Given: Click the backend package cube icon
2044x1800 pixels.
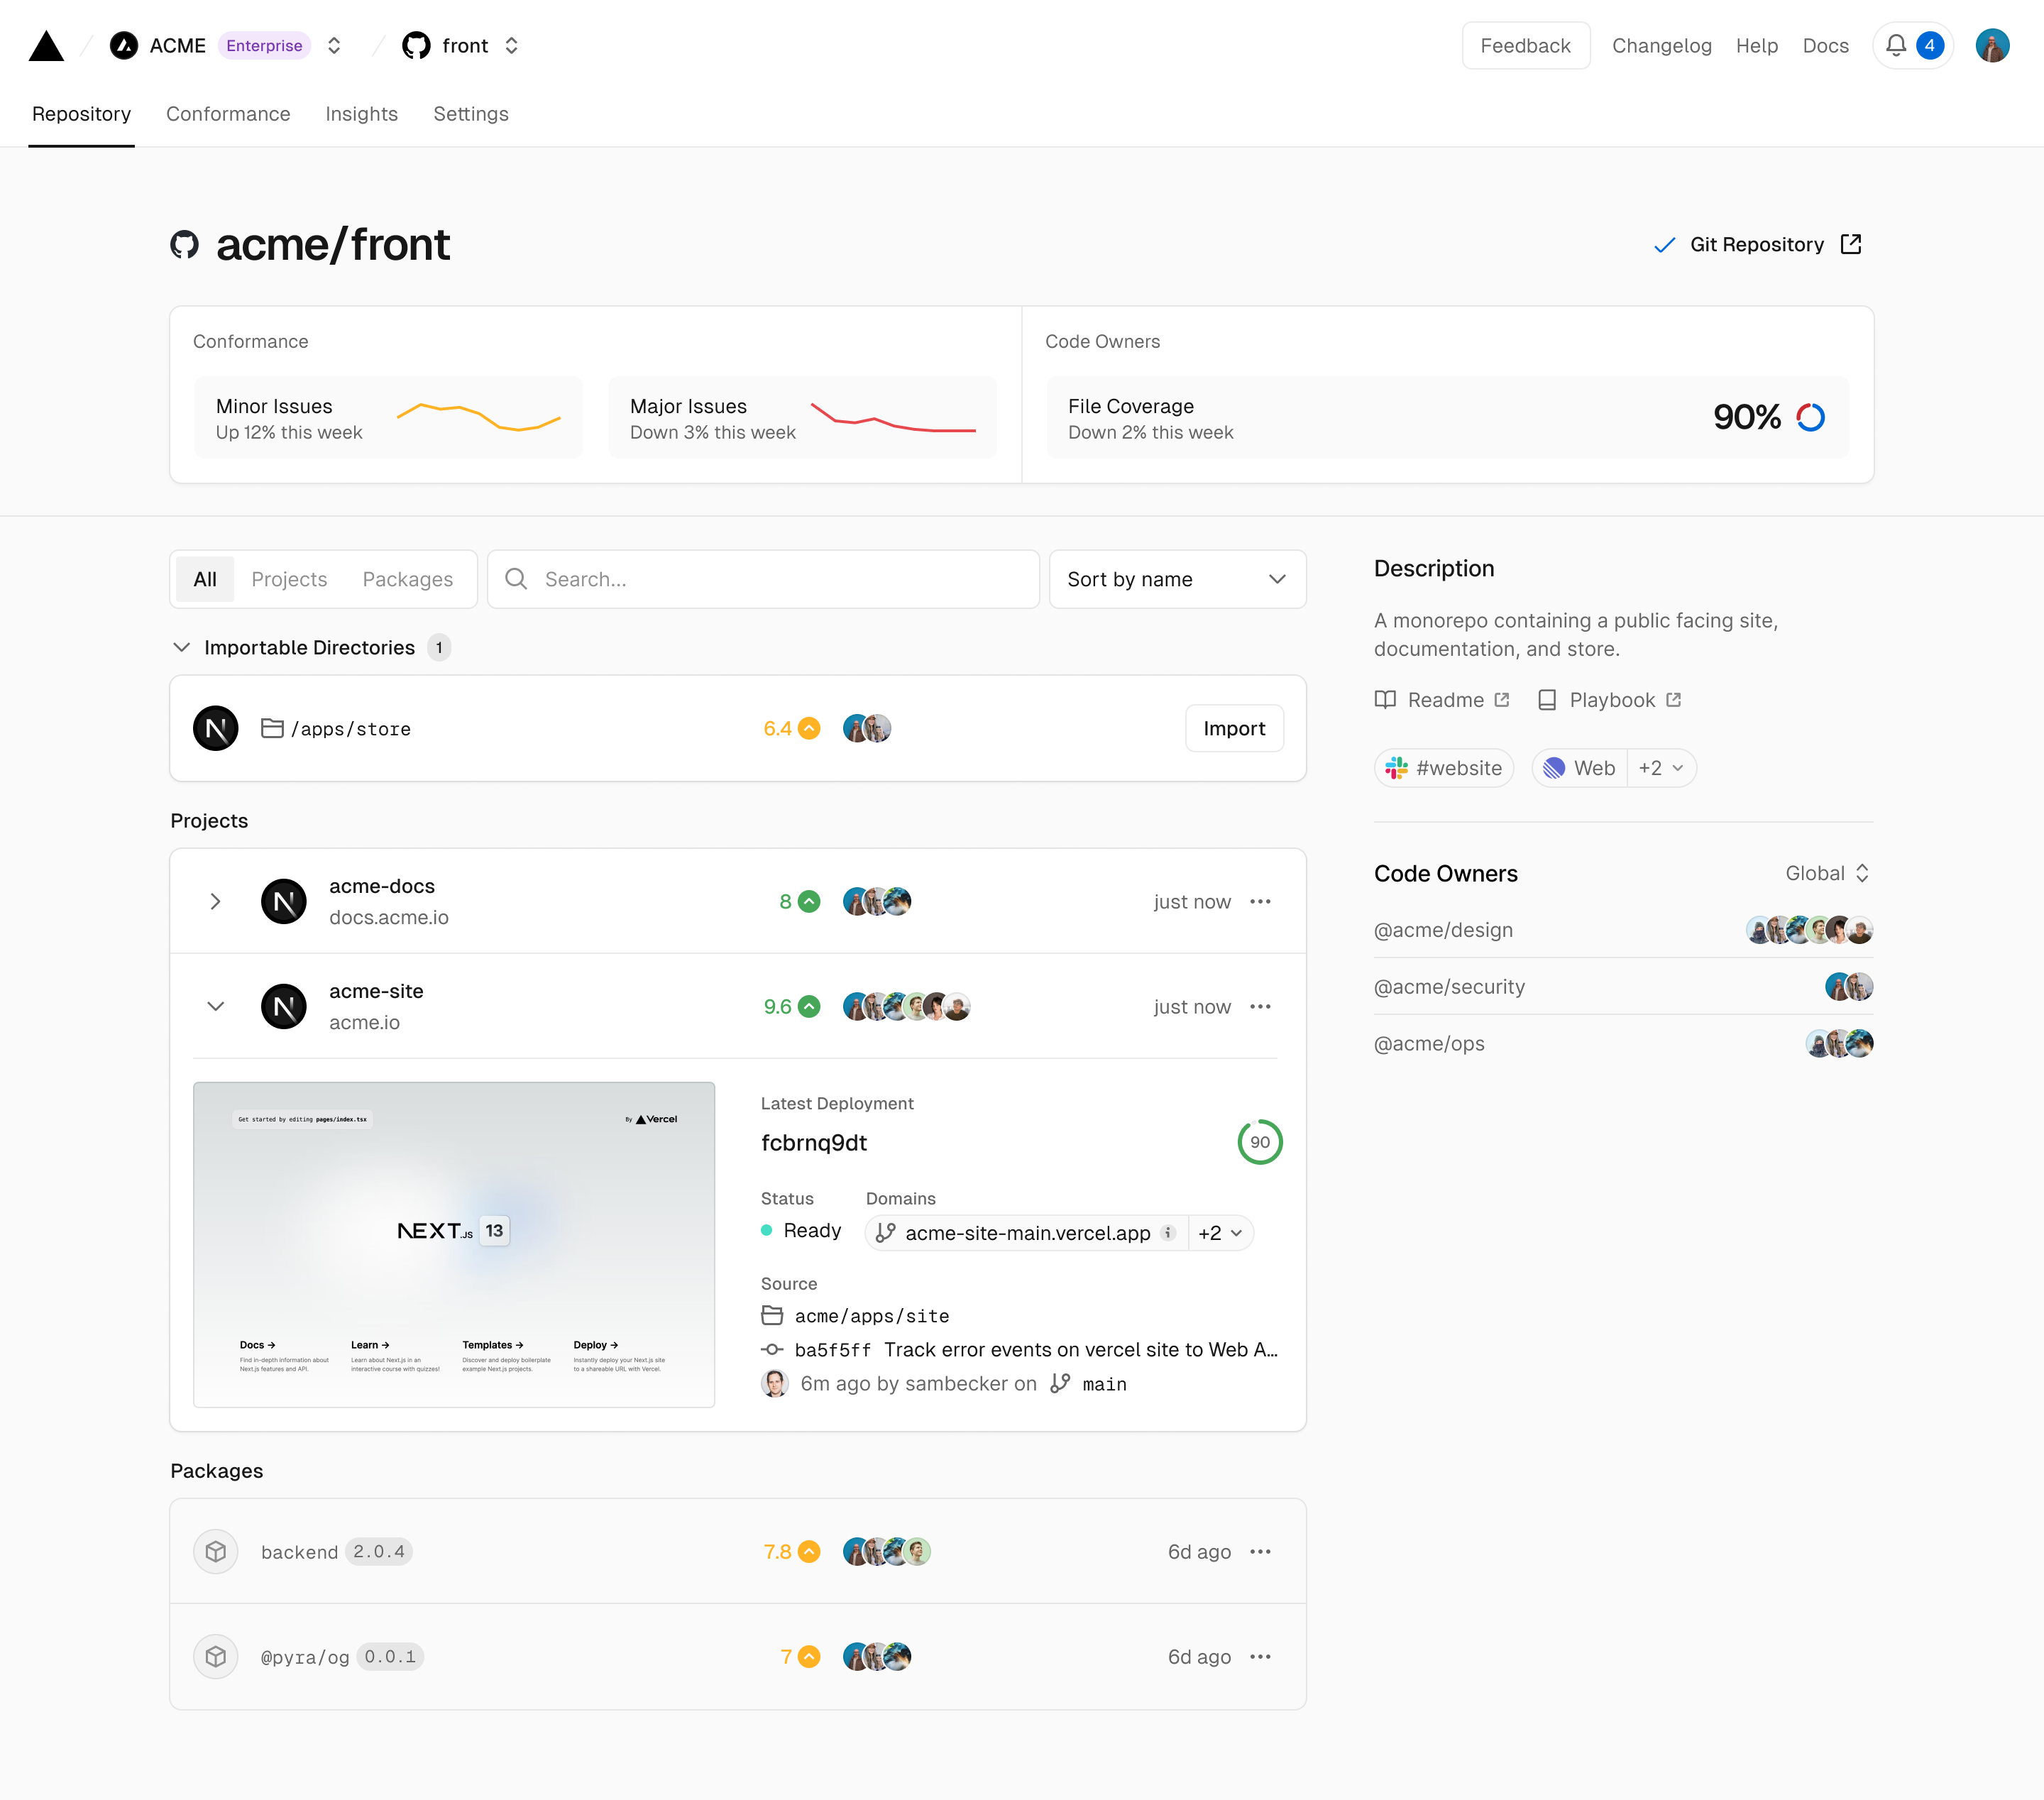Looking at the screenshot, I should (x=216, y=1552).
